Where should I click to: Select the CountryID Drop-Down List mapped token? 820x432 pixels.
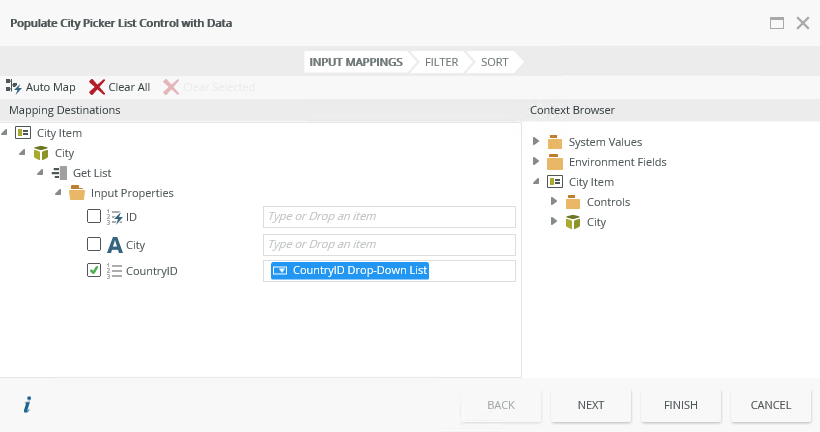(x=350, y=271)
